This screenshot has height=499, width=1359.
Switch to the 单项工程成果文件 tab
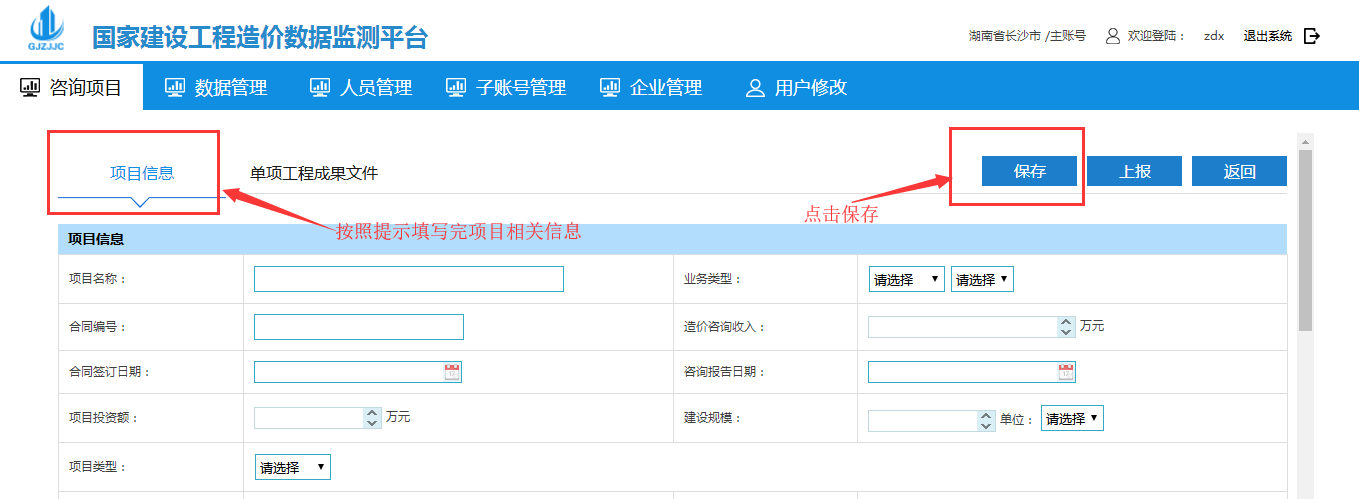click(314, 173)
